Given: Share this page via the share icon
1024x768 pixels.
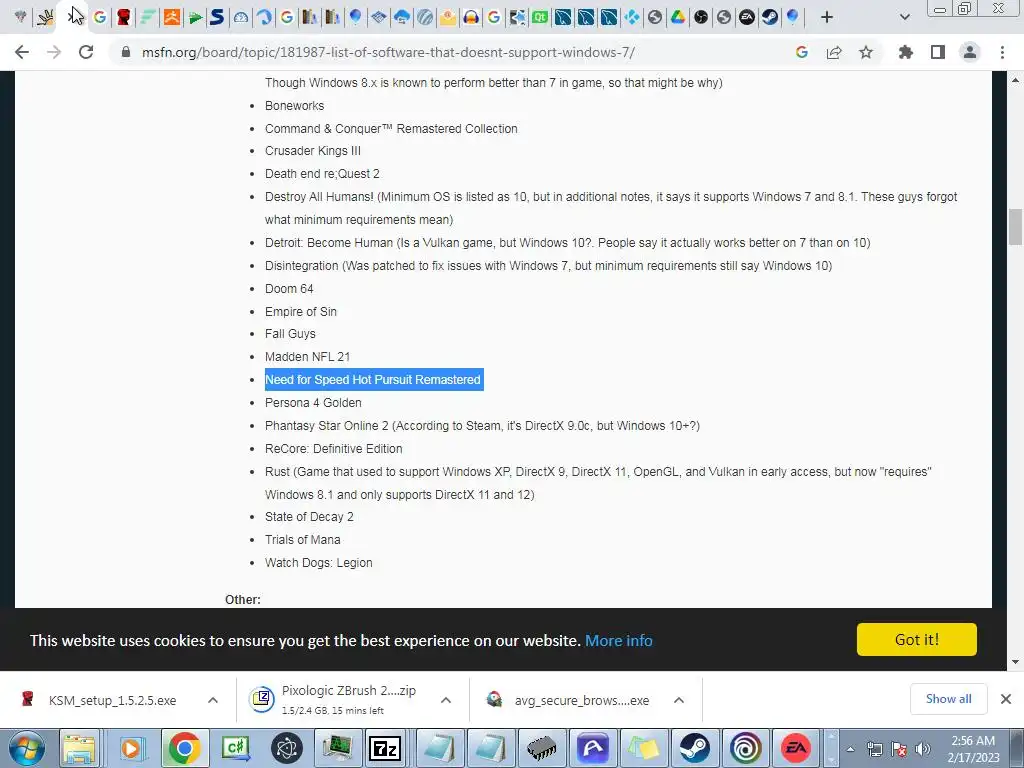Looking at the screenshot, I should tap(834, 52).
